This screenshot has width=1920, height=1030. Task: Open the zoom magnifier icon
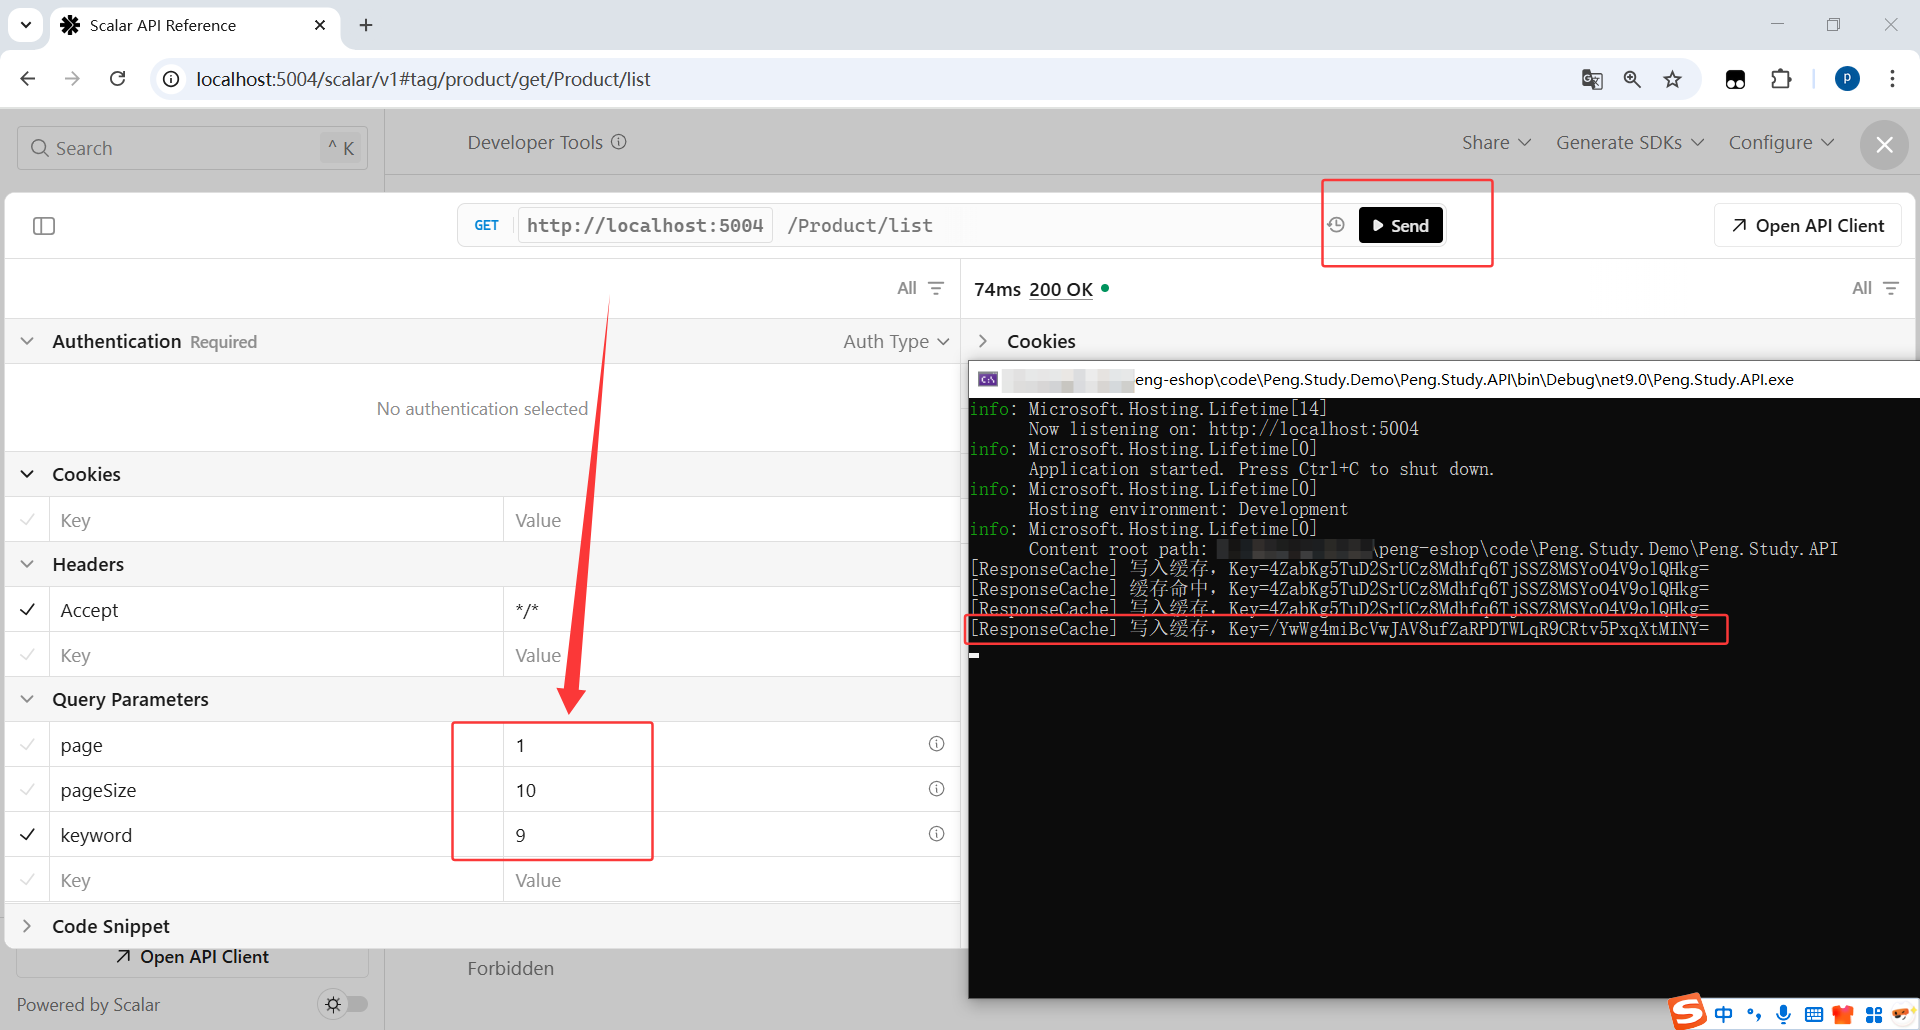[1632, 79]
